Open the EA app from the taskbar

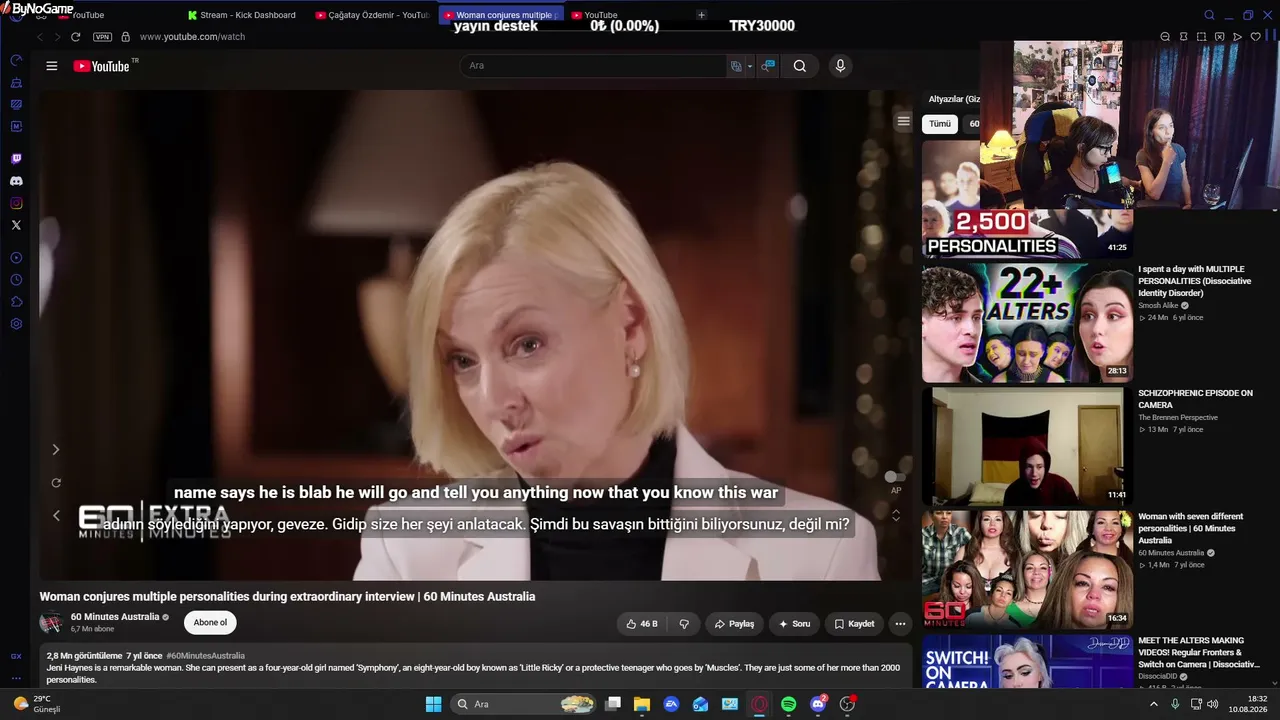coord(671,704)
